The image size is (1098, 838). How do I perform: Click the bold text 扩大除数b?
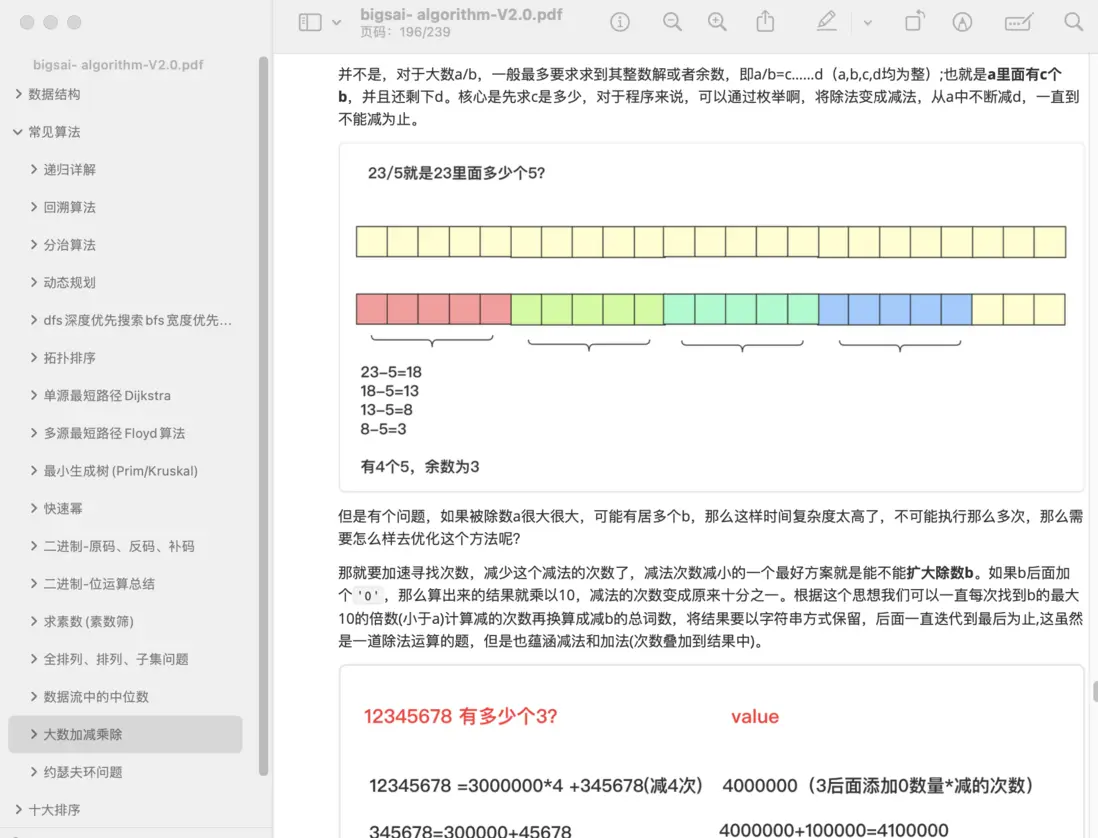click(940, 573)
